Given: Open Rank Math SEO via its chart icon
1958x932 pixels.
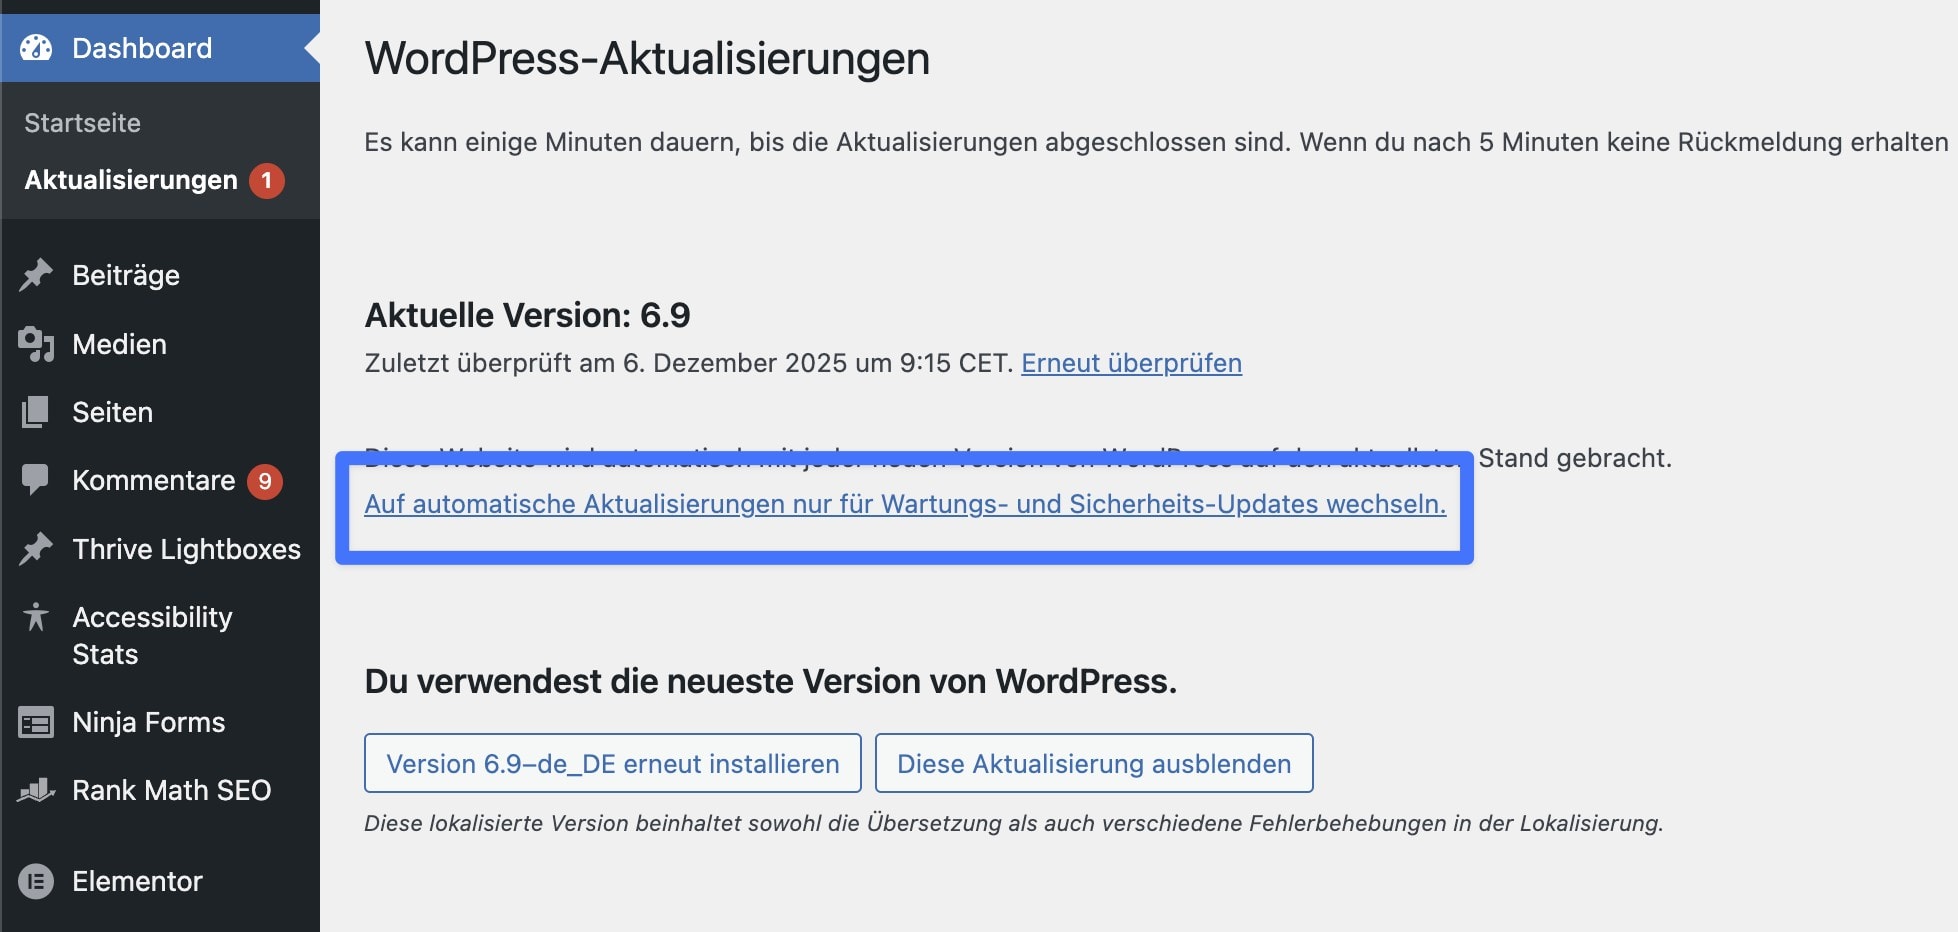Looking at the screenshot, I should 37,790.
